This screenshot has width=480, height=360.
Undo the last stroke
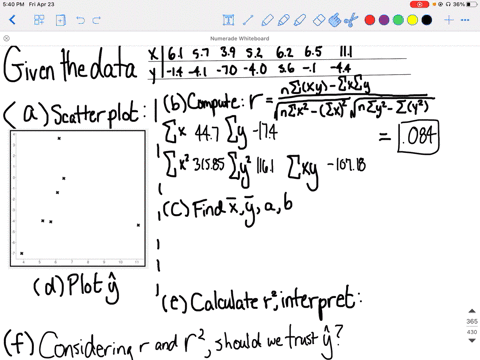[80, 20]
